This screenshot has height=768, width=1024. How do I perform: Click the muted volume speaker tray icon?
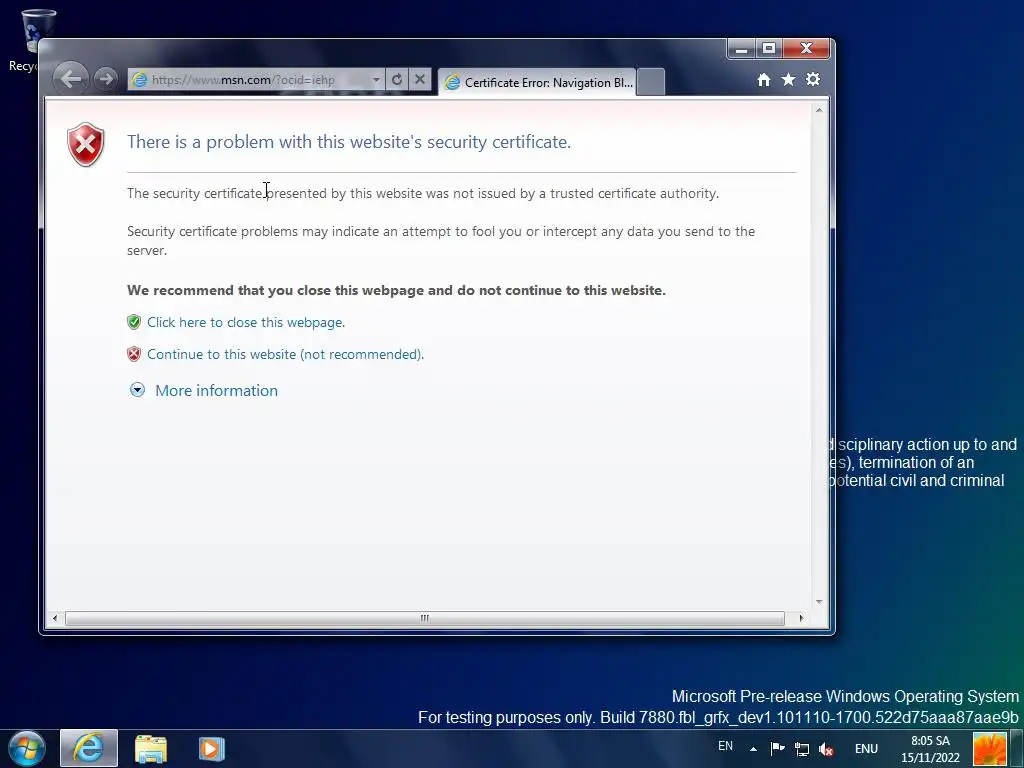point(826,749)
